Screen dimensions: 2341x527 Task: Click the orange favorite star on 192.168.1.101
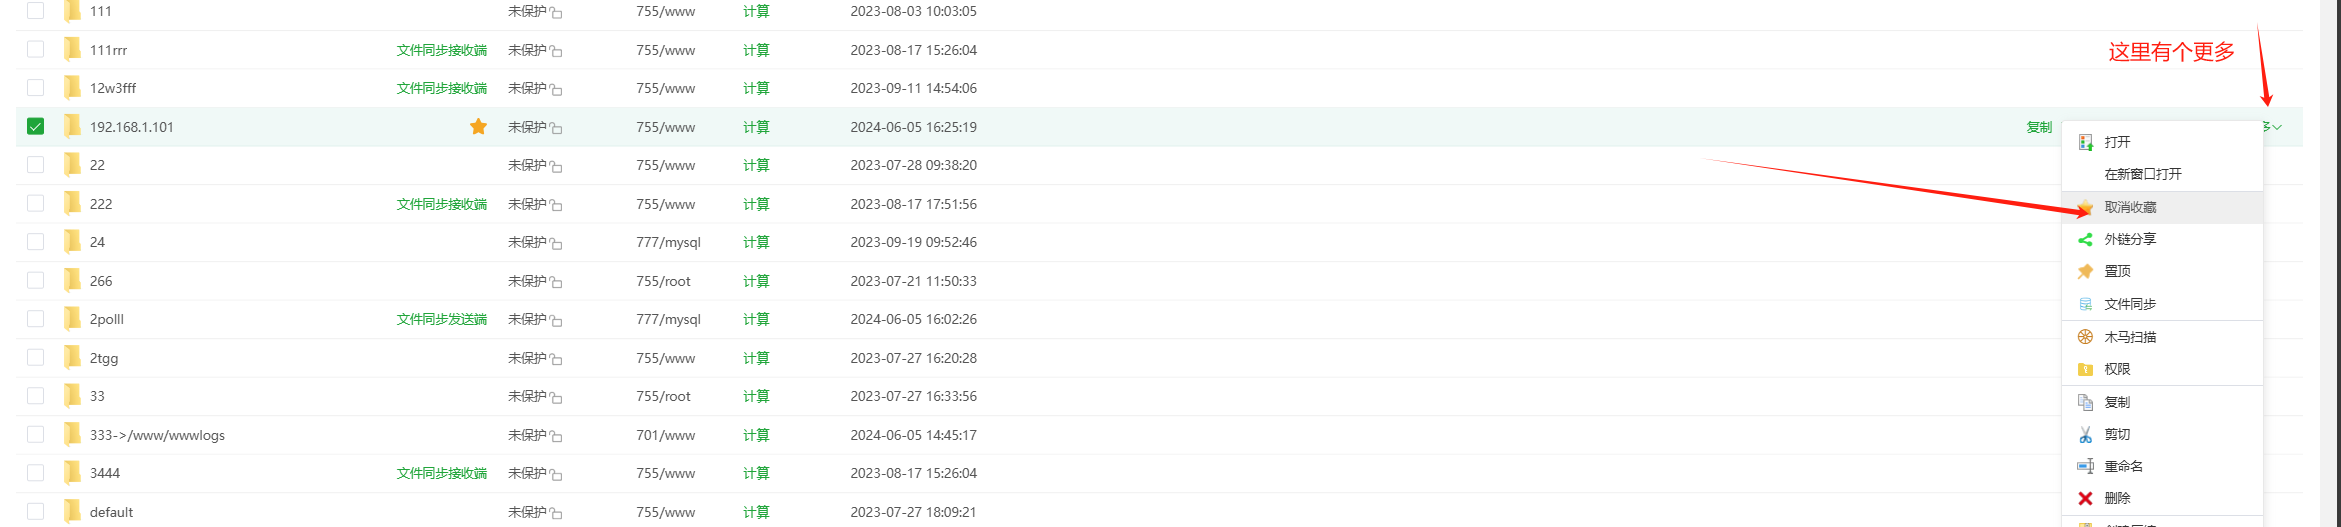[x=478, y=126]
